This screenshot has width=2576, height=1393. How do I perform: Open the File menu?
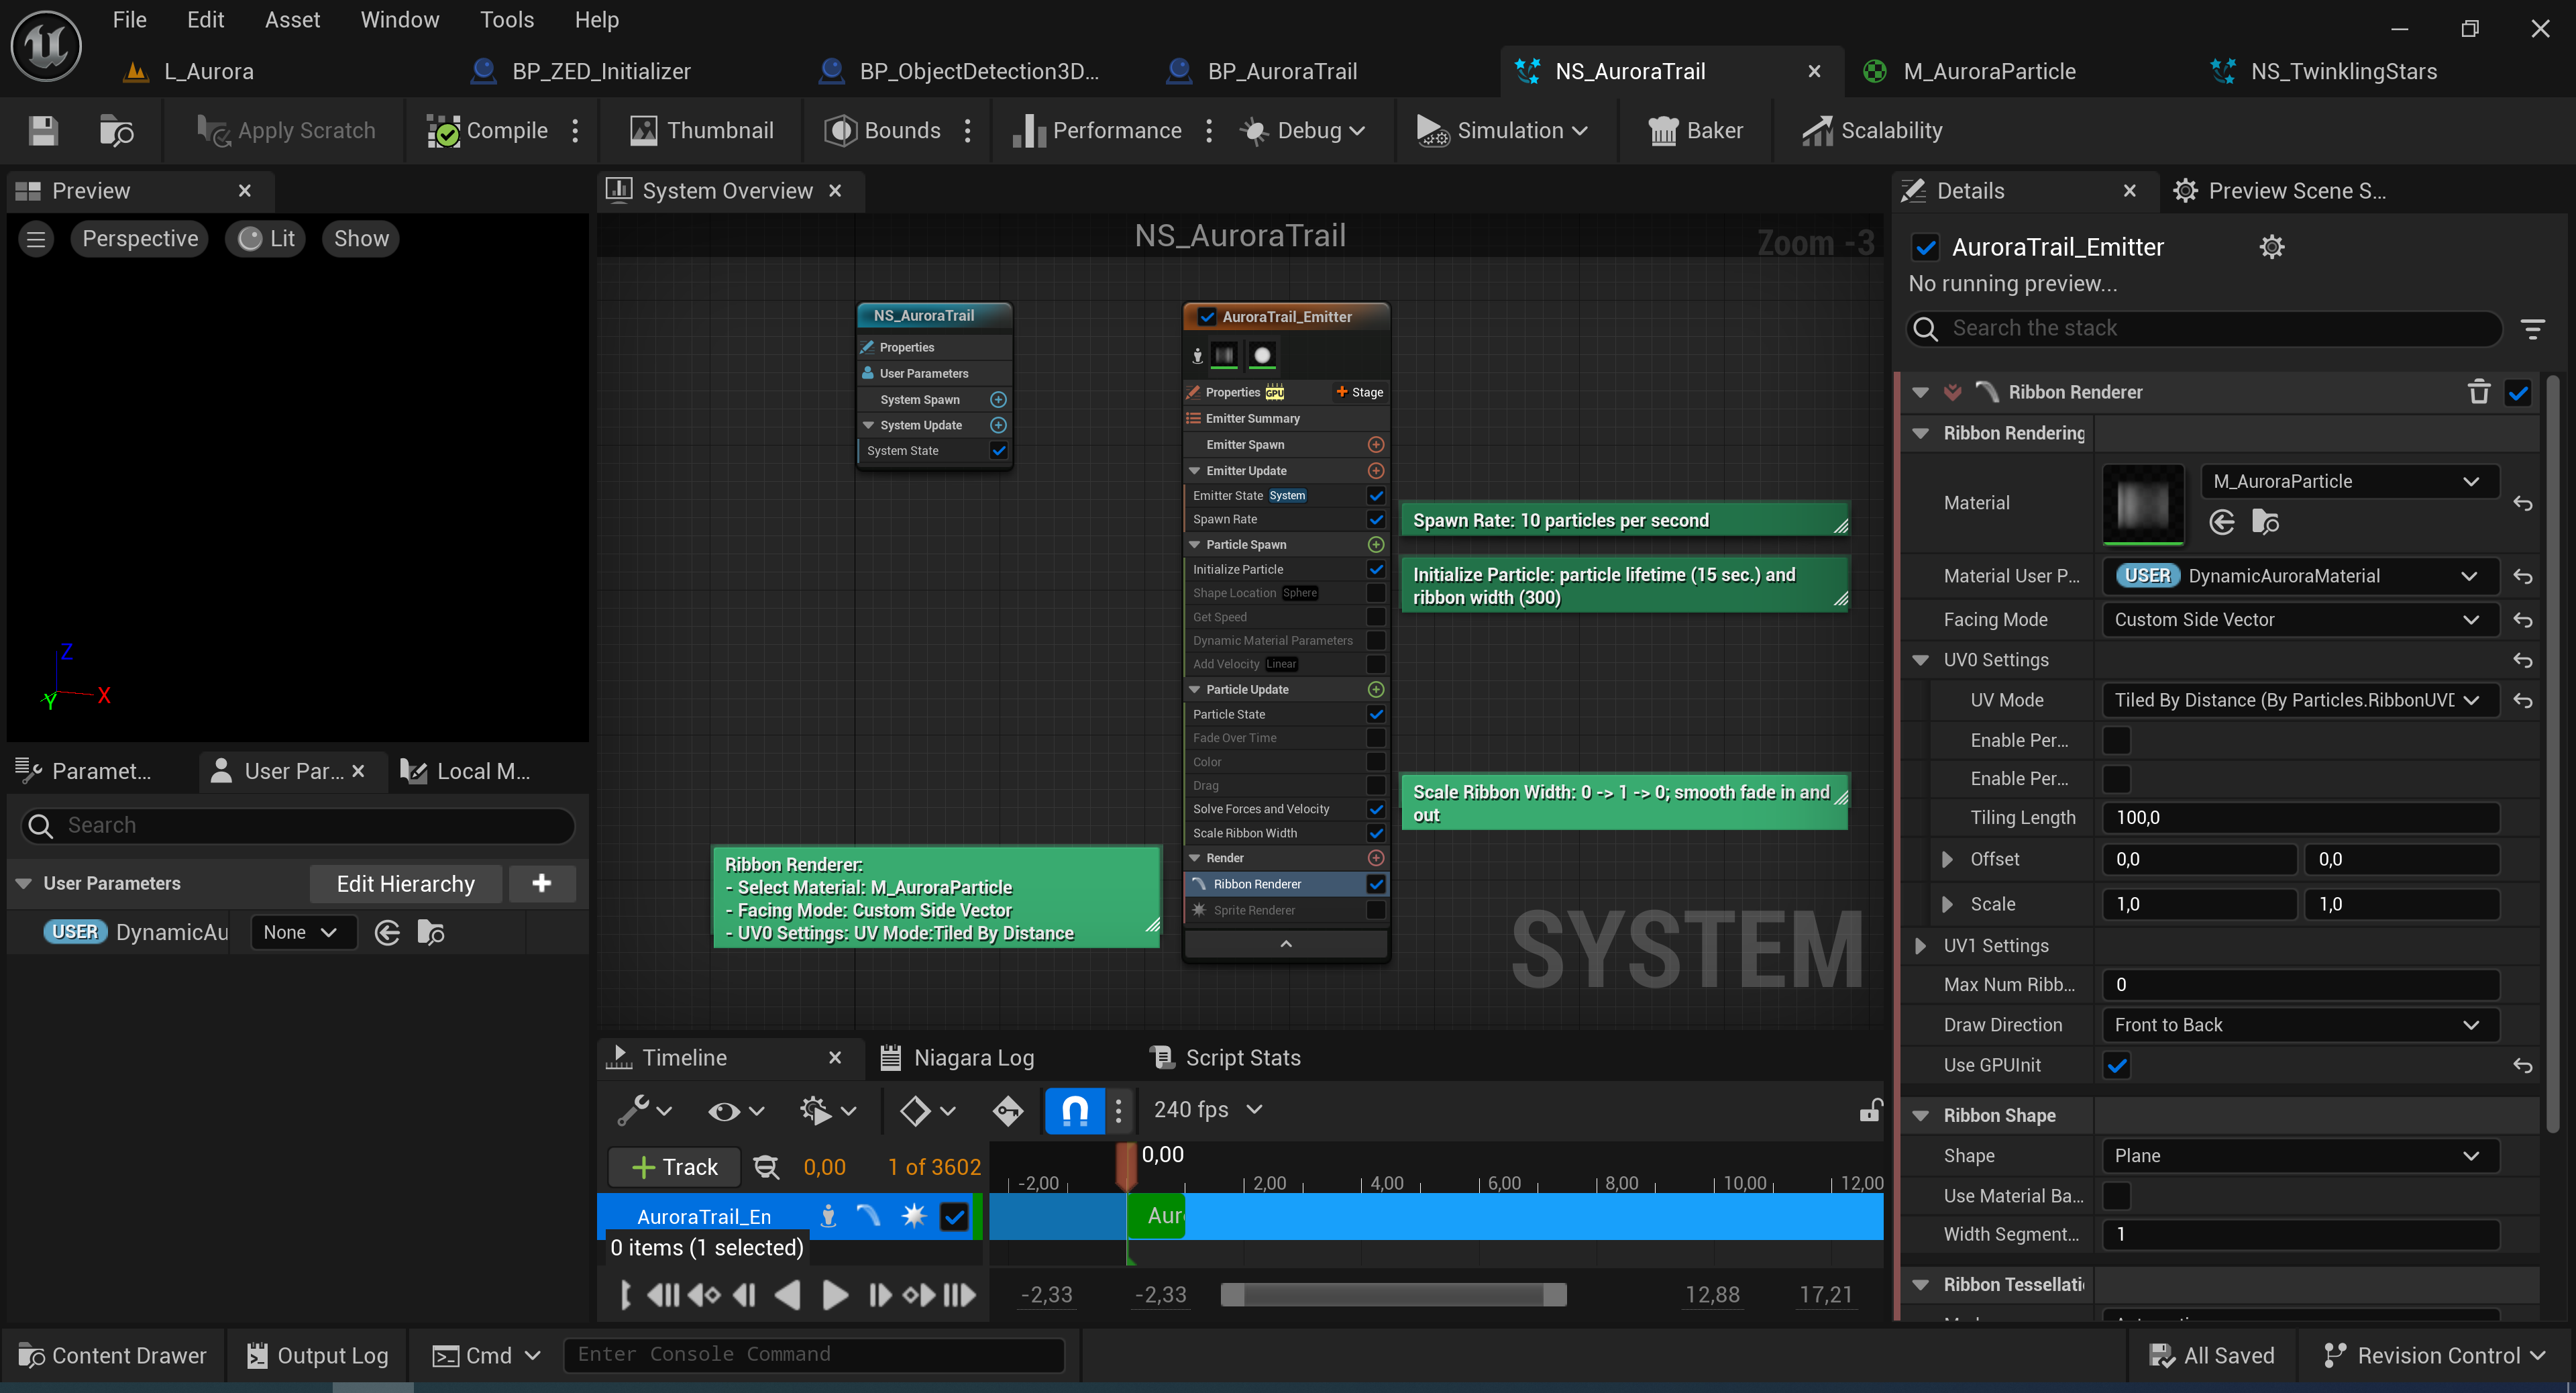click(x=130, y=20)
